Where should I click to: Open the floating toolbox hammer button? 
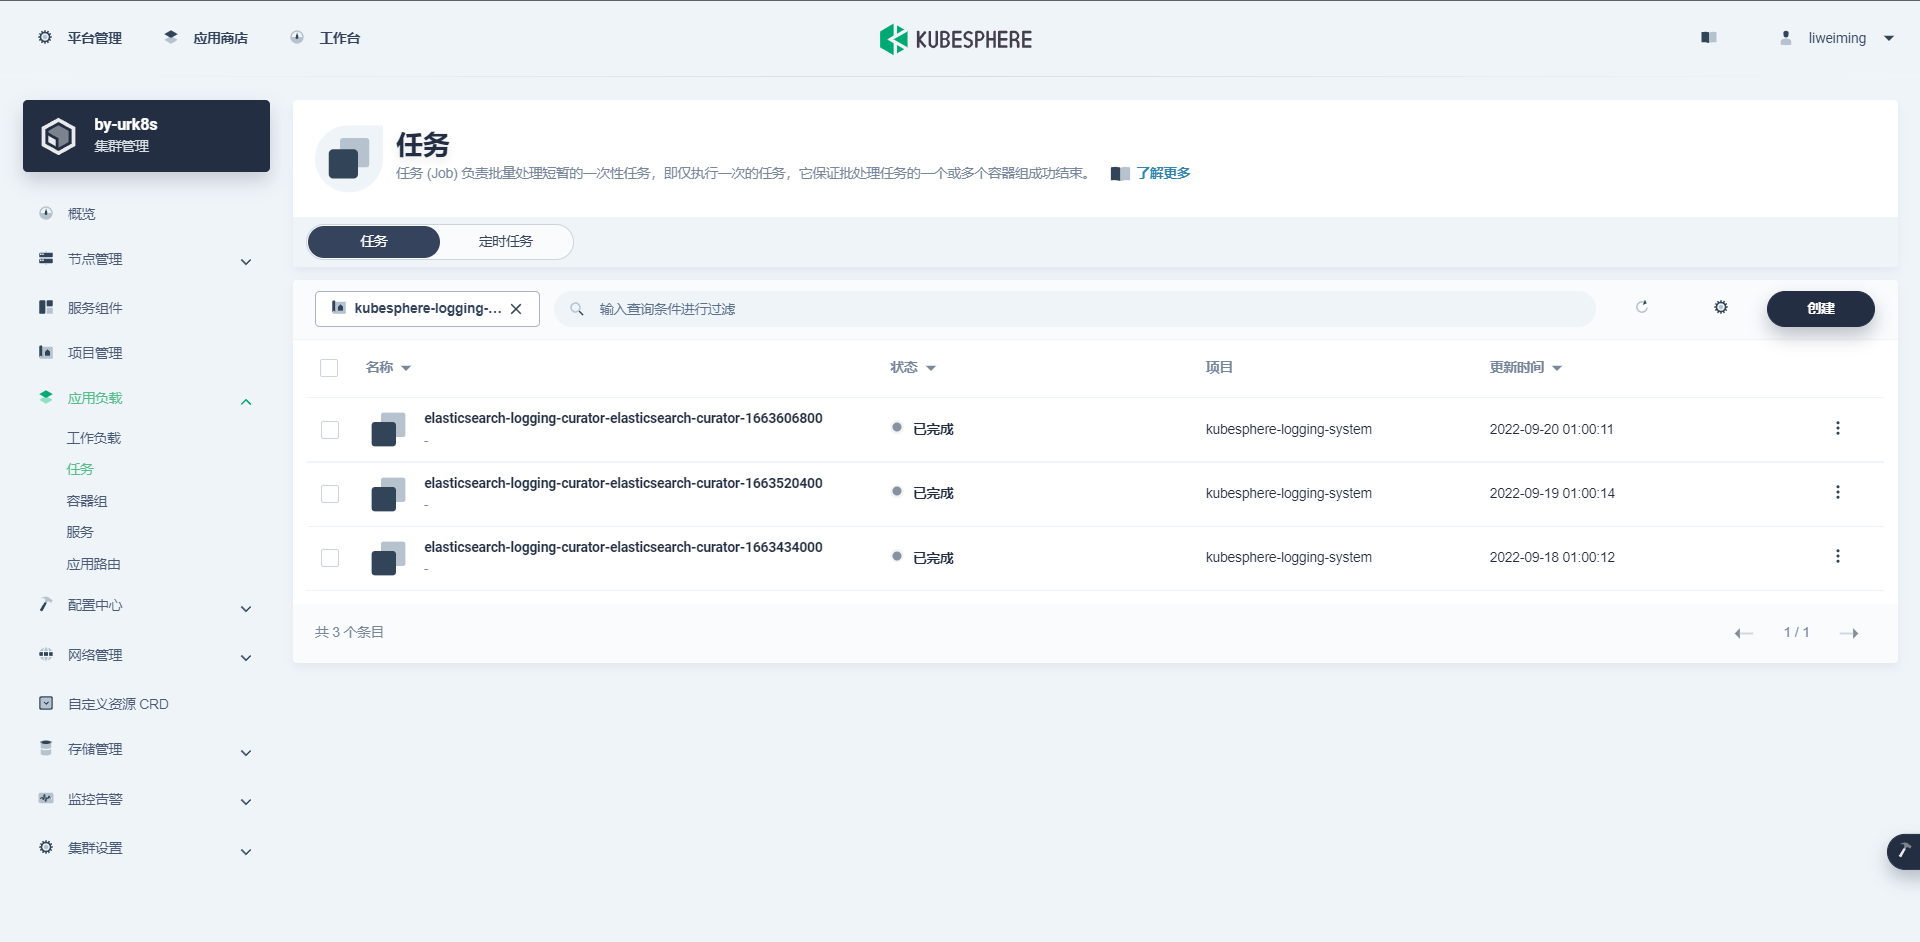1904,851
